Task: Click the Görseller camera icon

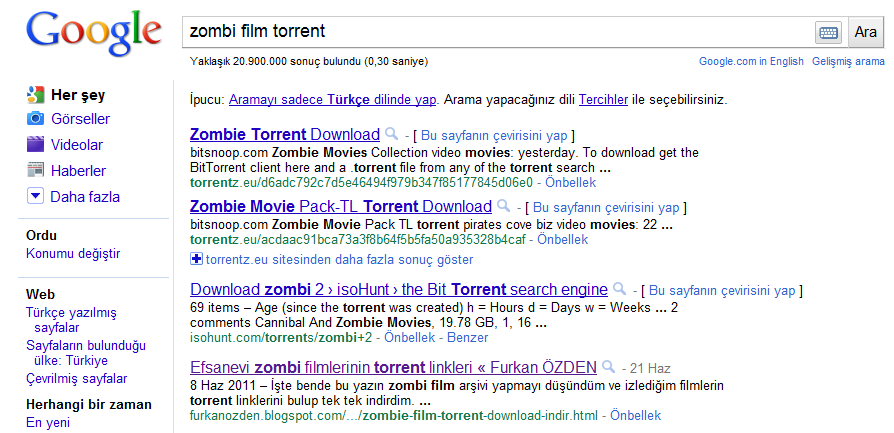Action: [35, 119]
